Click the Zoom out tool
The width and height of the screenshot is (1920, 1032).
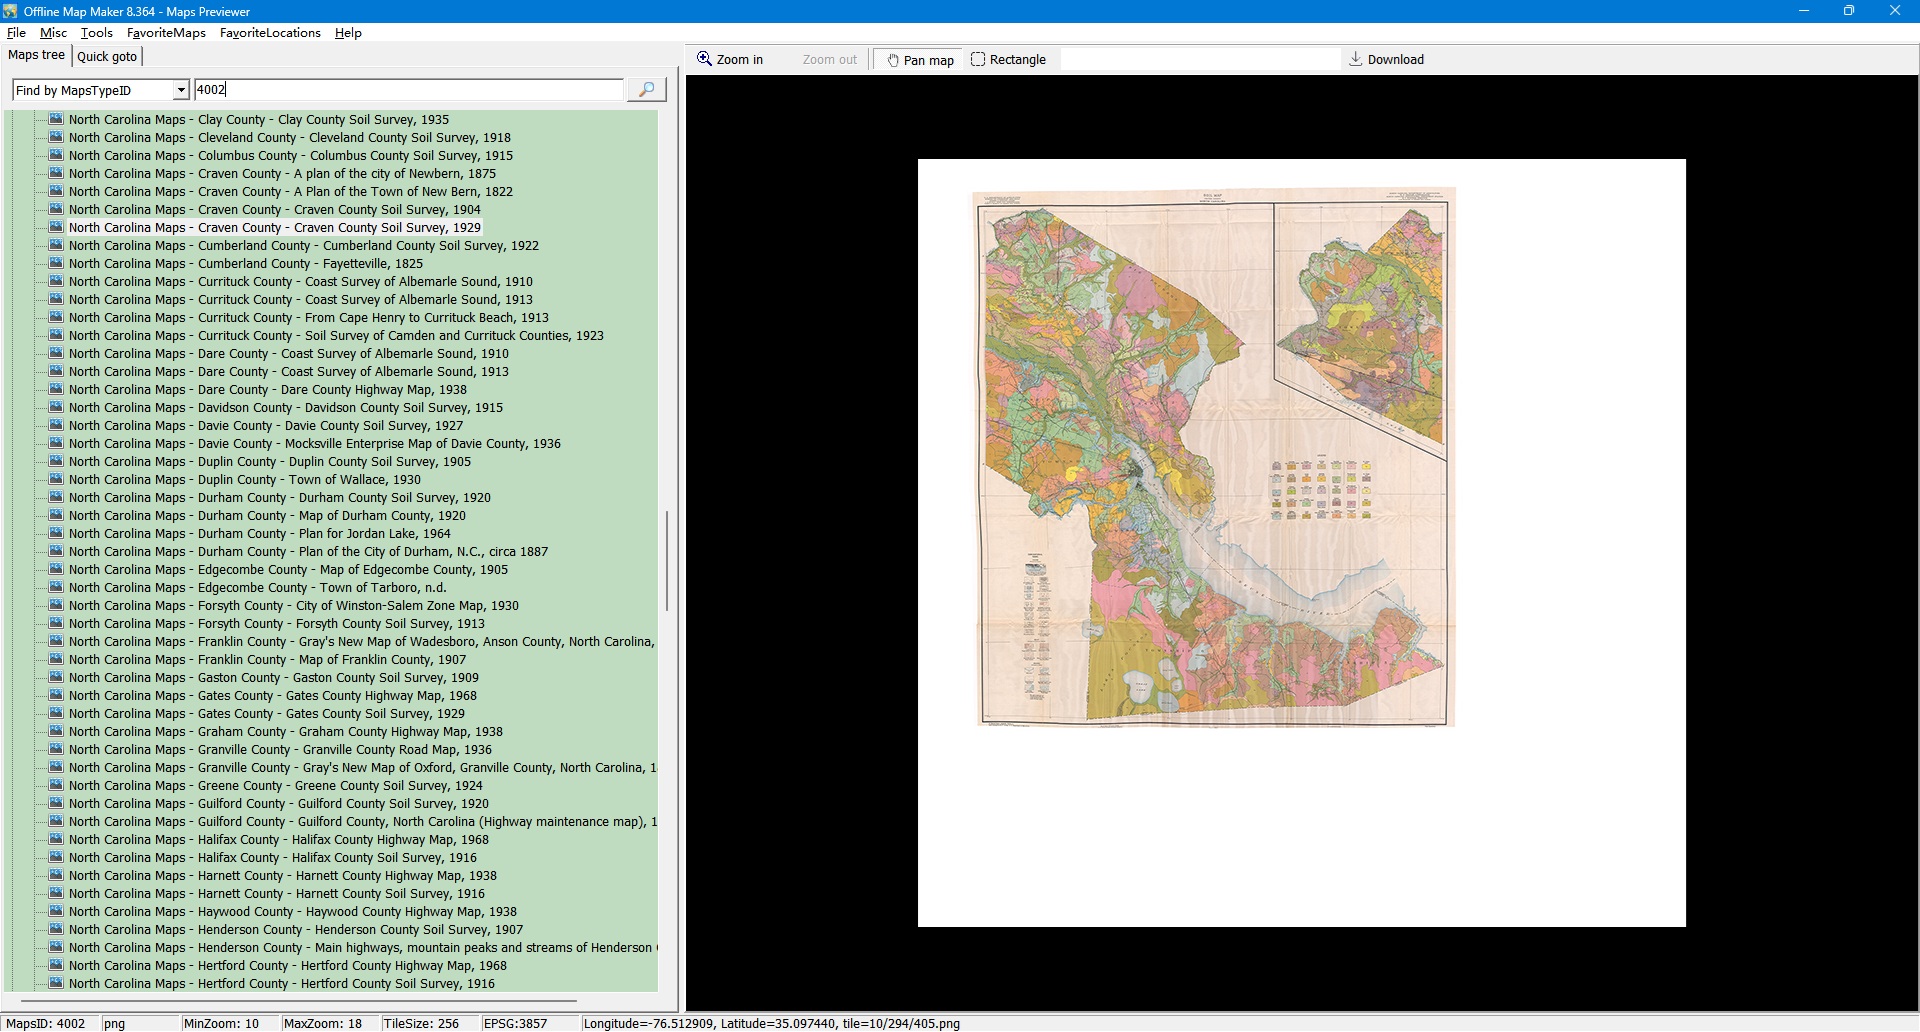coord(829,60)
